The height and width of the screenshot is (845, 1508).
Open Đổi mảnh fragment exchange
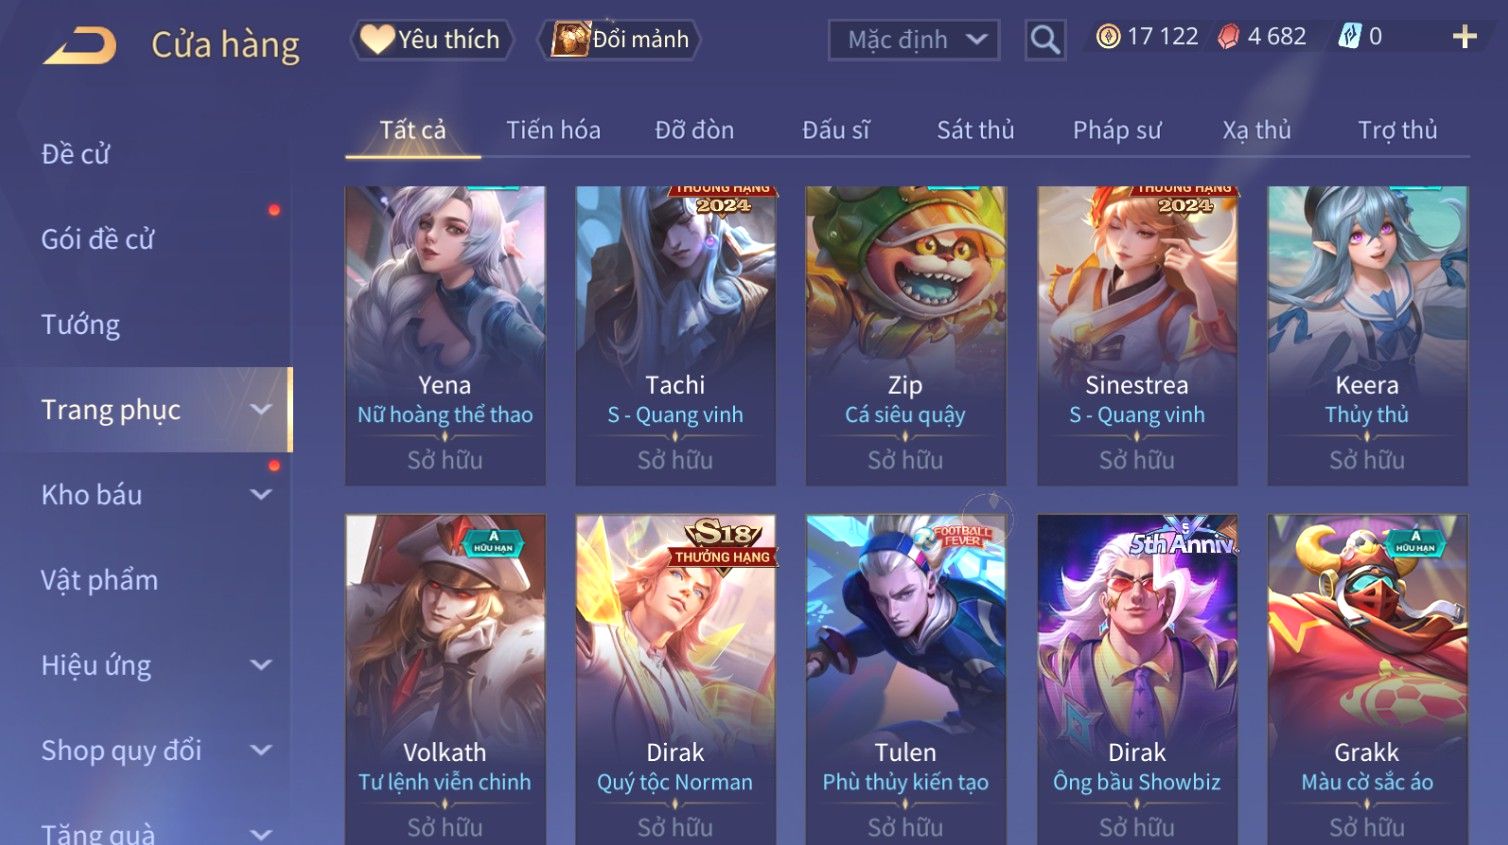(x=620, y=40)
